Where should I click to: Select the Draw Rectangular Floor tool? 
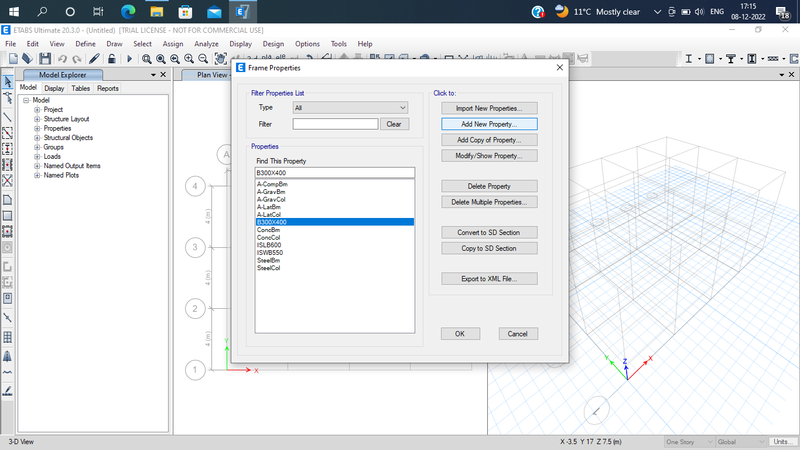pyautogui.click(x=8, y=216)
